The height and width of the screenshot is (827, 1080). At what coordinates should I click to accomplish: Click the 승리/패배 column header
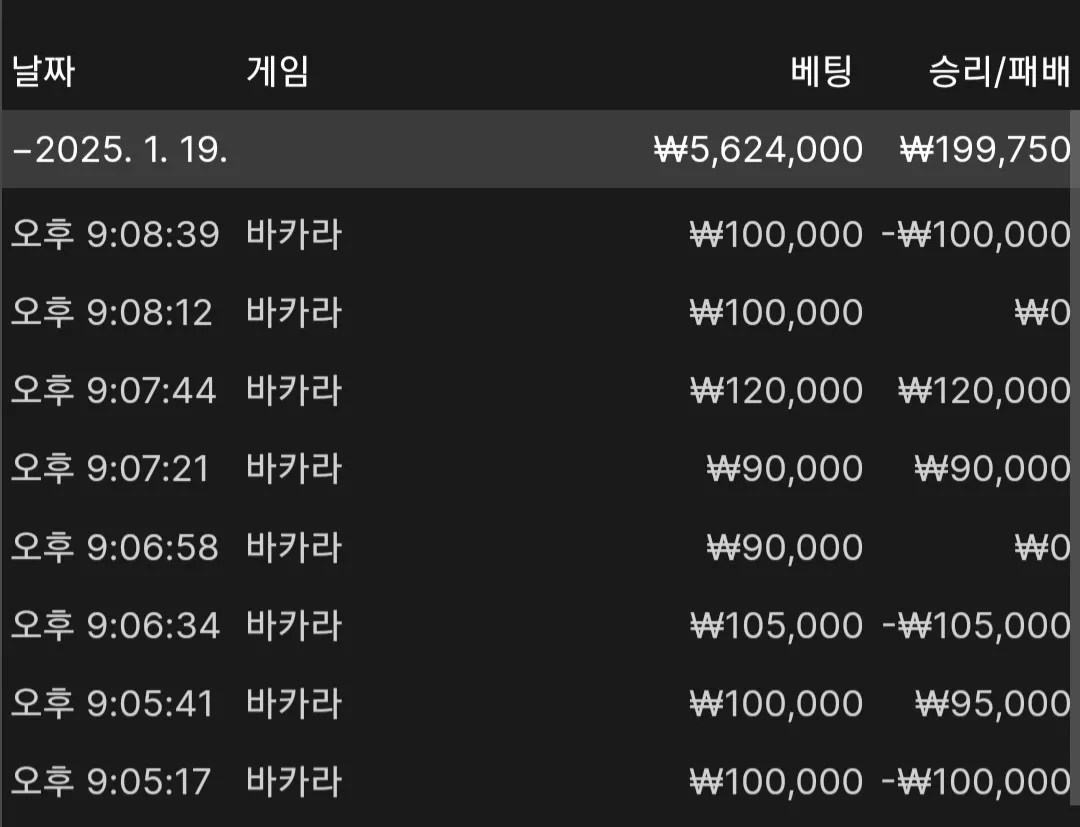click(x=999, y=71)
